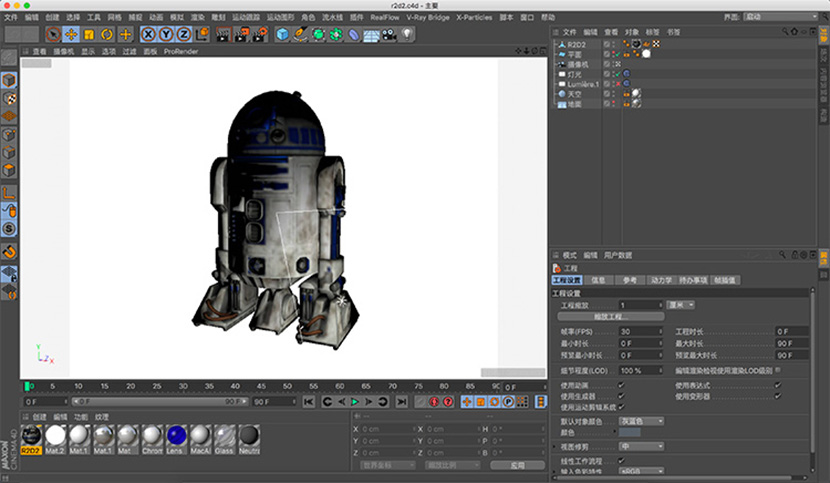Open the spline pen tool

301,34
